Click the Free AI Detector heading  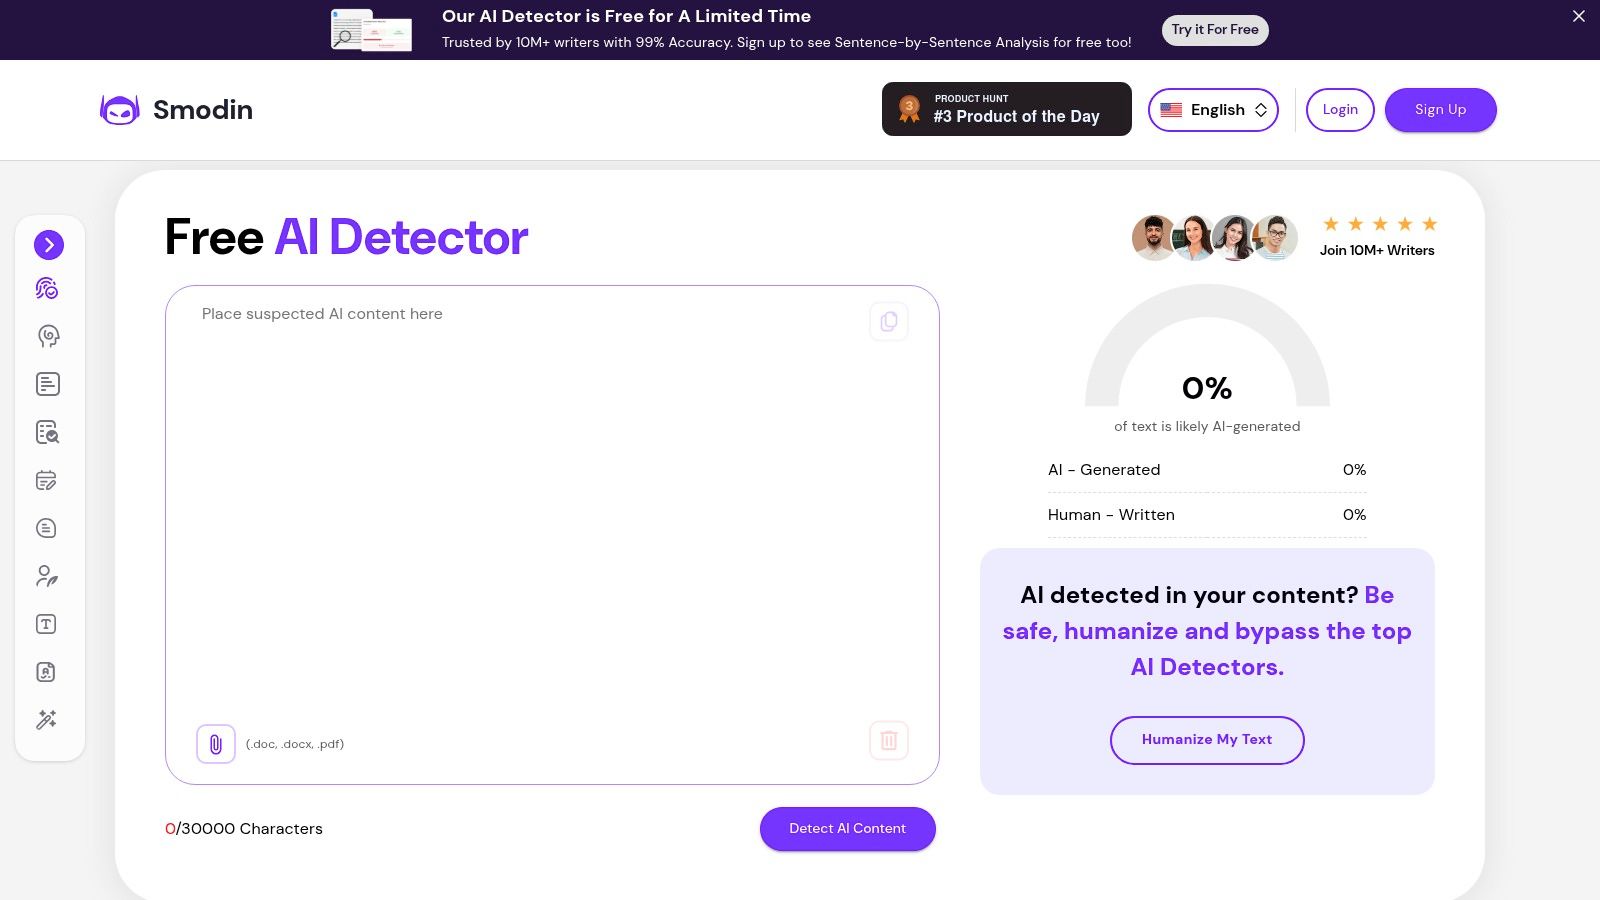click(x=346, y=237)
